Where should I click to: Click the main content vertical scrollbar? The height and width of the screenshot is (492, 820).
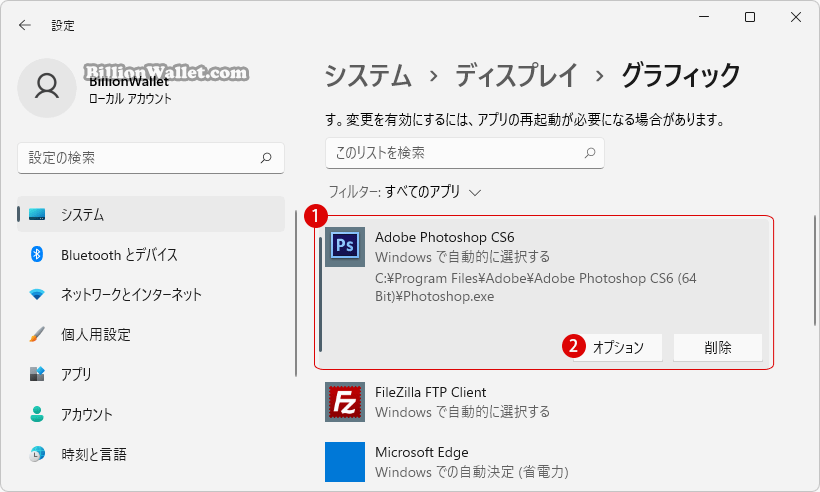[814, 269]
